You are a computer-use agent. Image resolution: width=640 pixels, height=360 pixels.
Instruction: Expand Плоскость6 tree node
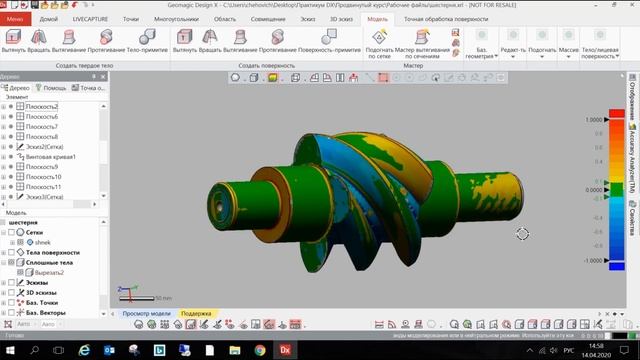pyautogui.click(x=4, y=117)
